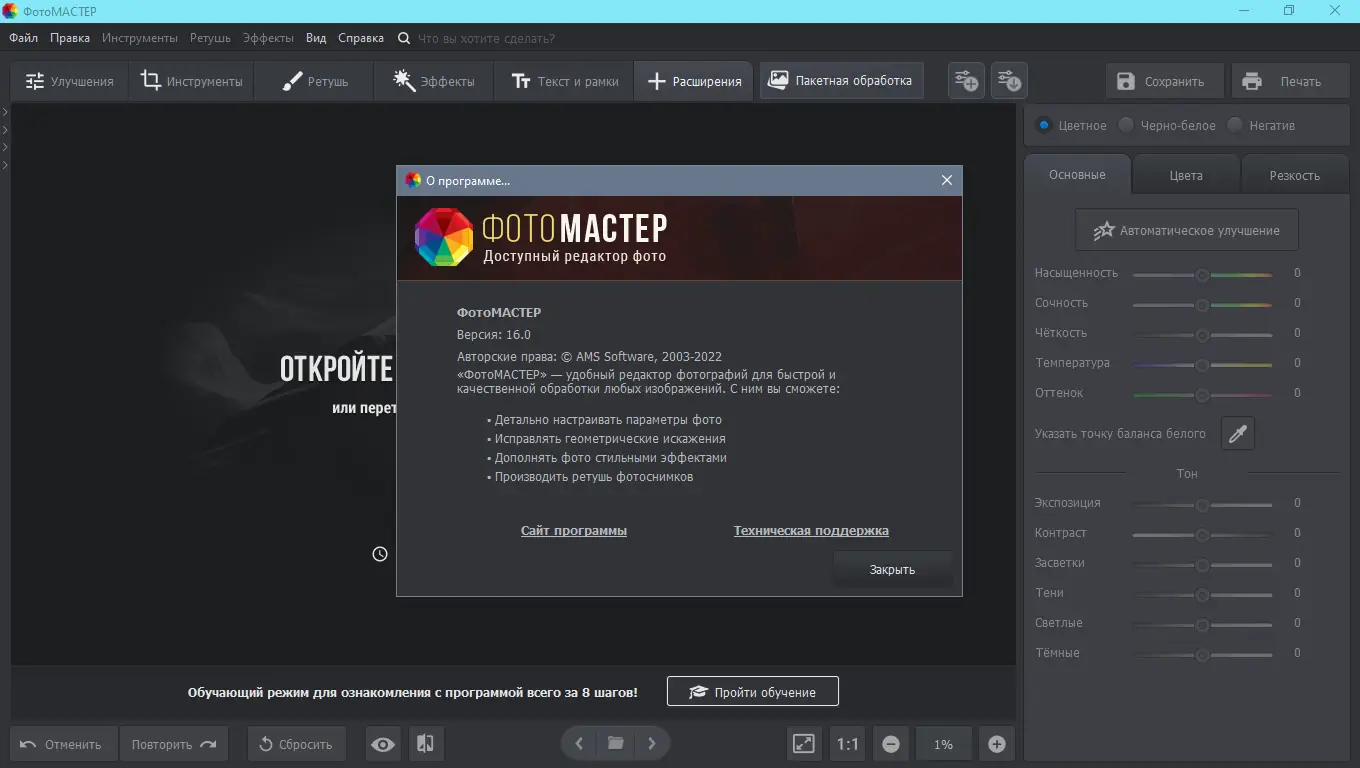This screenshot has height=768, width=1360.
Task: Click the Контраст slider handle
Action: pos(1203,535)
